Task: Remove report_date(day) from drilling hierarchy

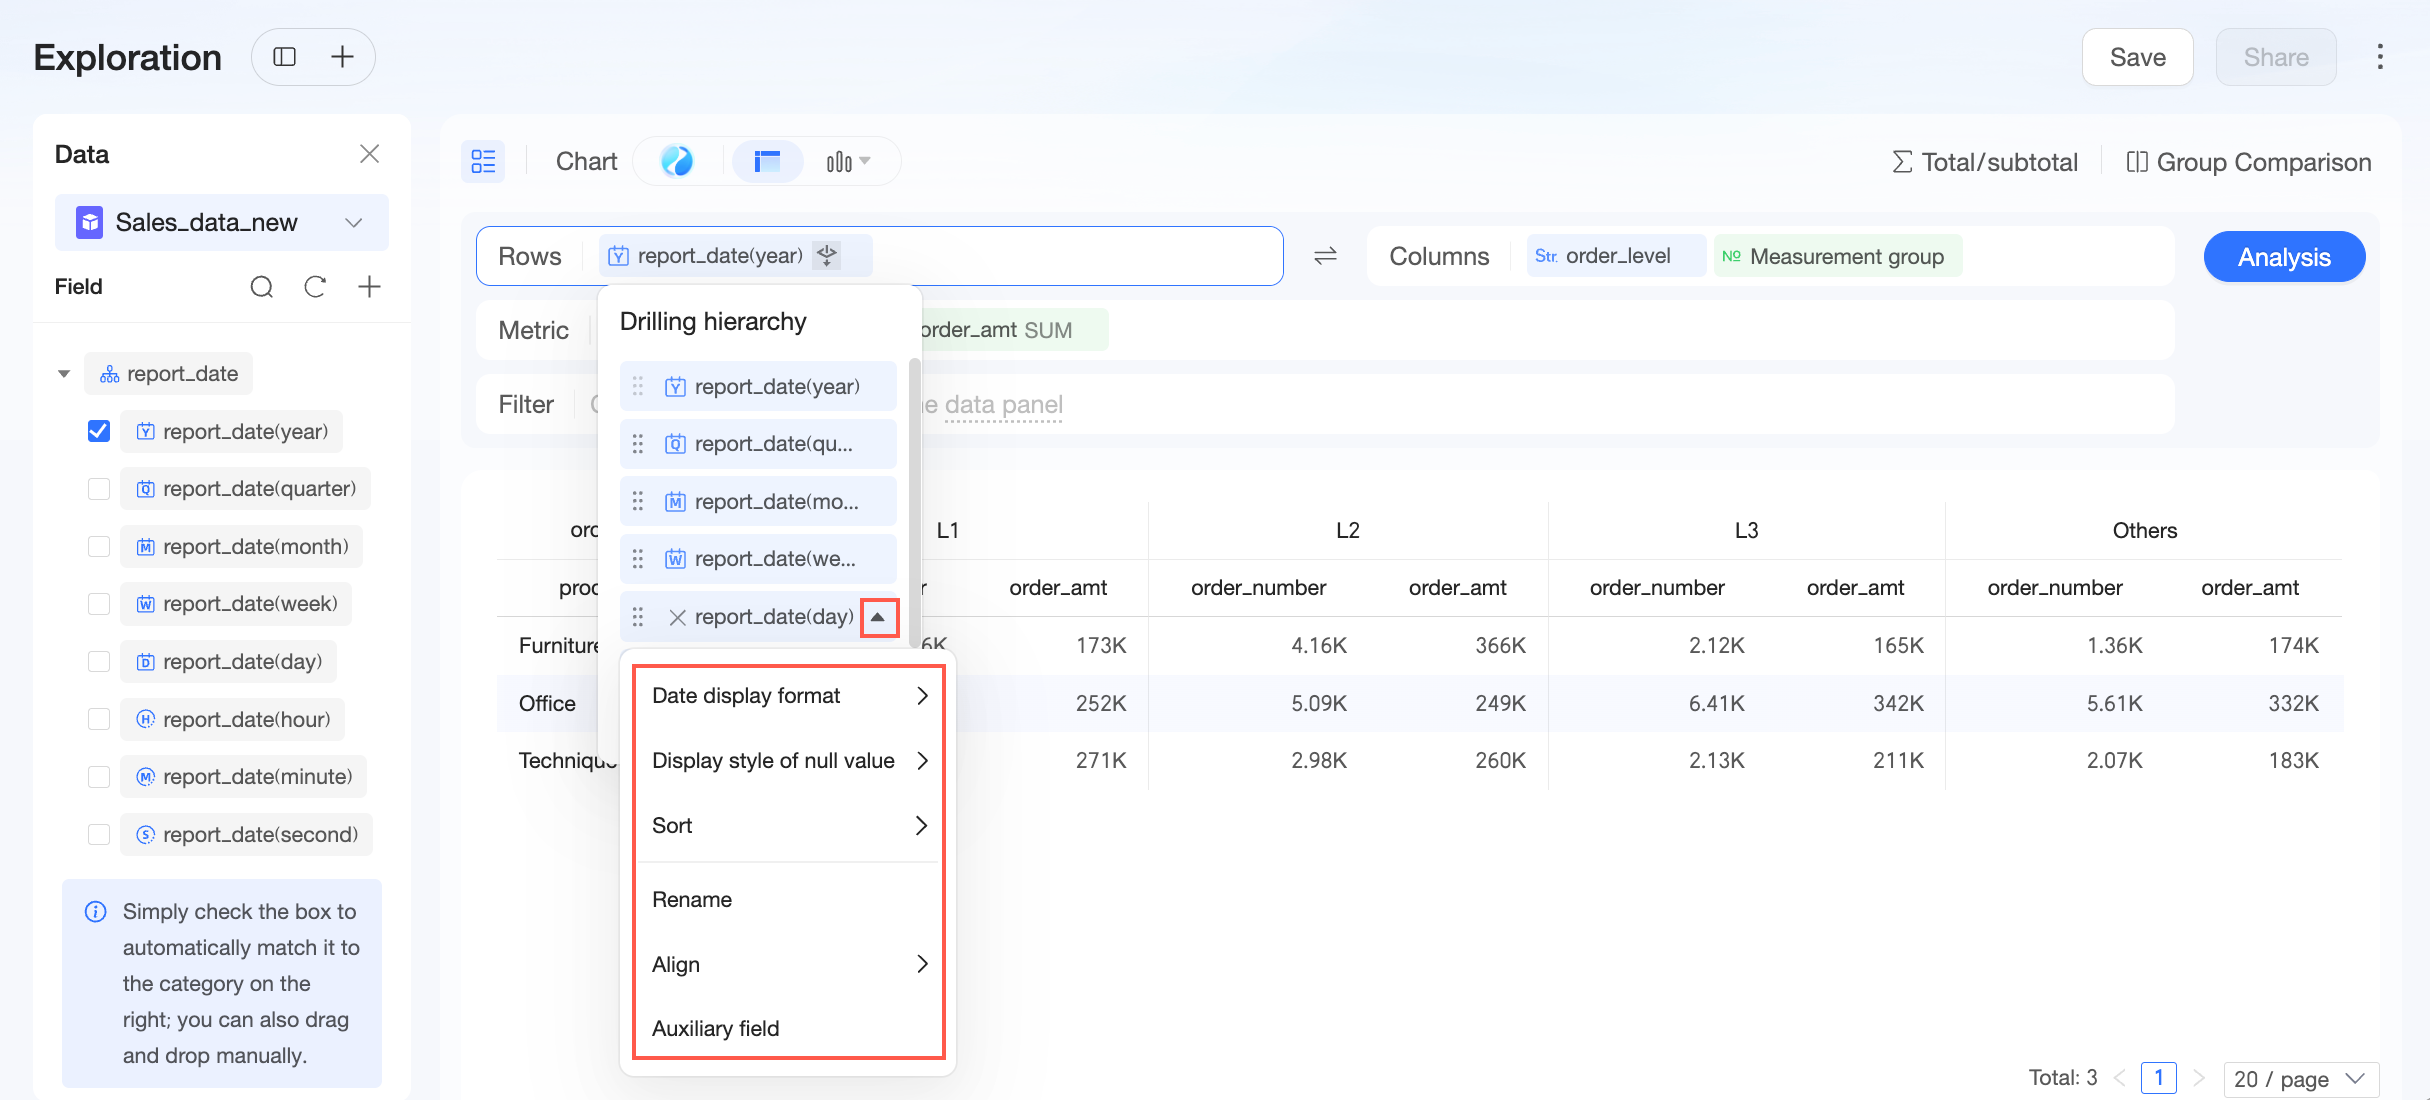Action: coord(677,617)
